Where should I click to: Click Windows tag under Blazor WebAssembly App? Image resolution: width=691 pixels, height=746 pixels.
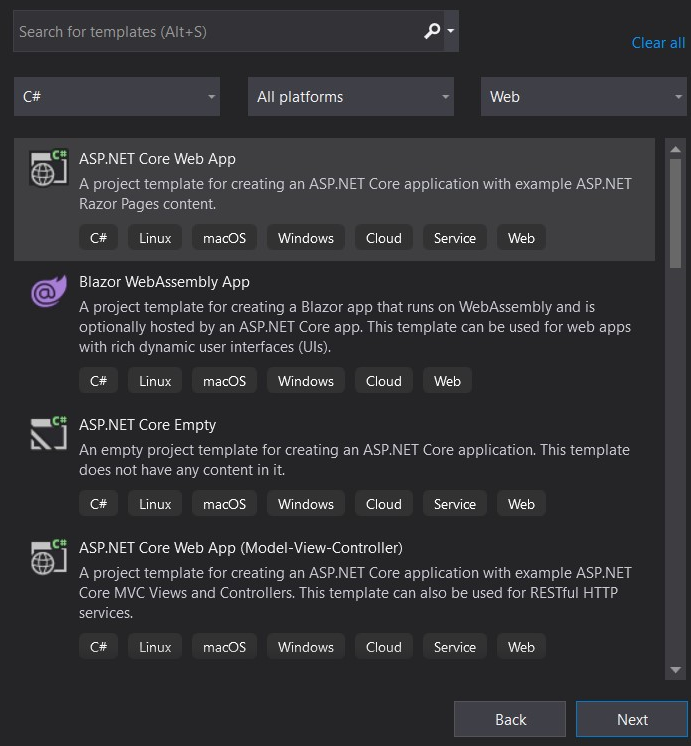coord(306,381)
